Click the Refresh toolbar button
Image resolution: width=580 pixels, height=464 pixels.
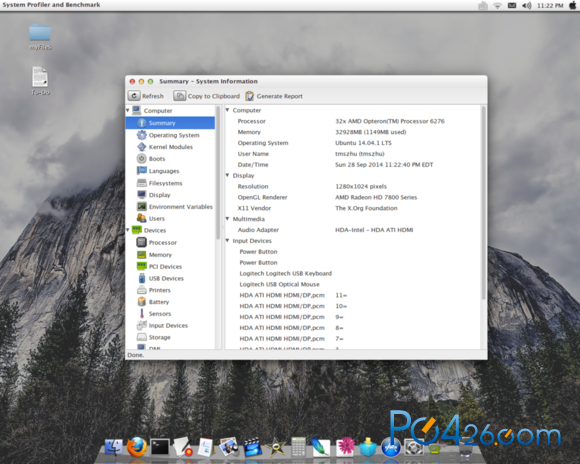(146, 96)
